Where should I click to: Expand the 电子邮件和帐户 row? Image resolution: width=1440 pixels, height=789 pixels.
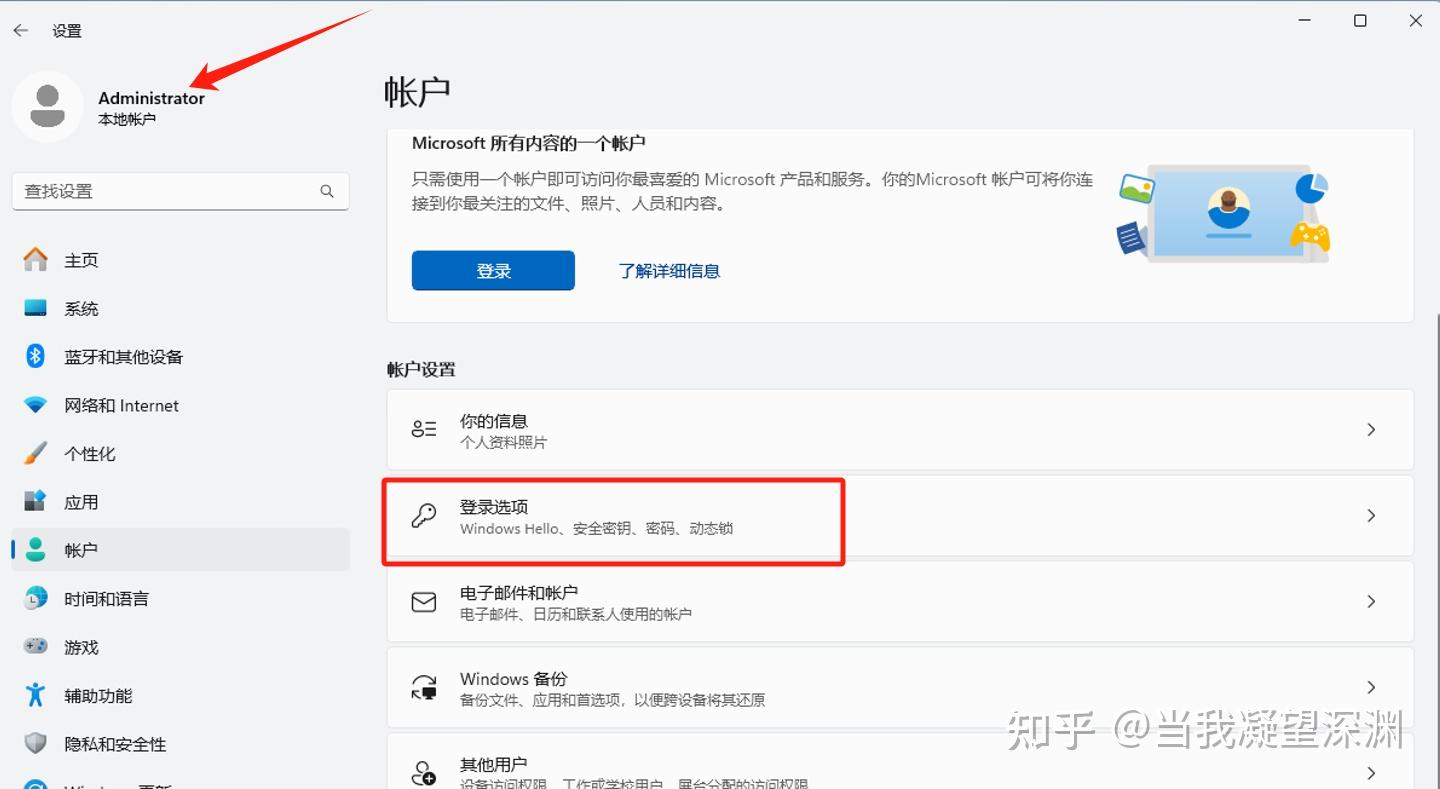coord(1370,601)
